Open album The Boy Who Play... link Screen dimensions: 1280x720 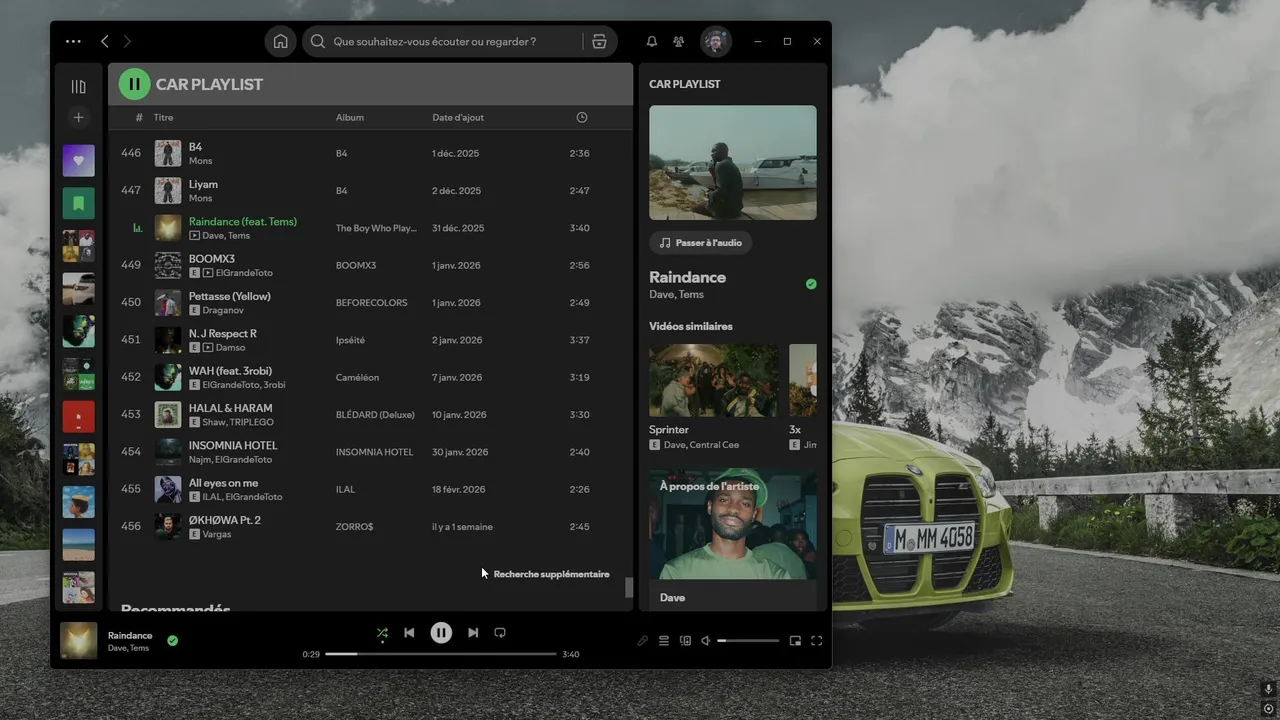[376, 228]
